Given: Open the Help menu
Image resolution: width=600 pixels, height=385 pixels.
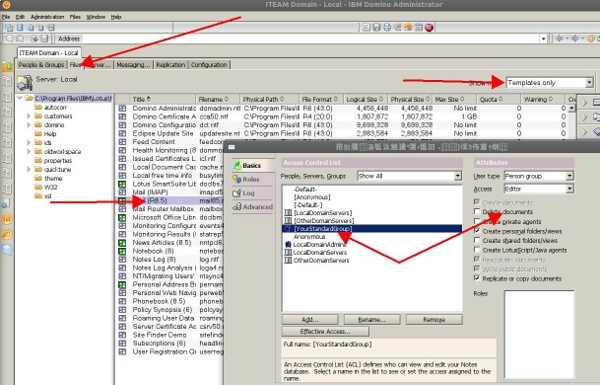Looking at the screenshot, I should point(116,17).
